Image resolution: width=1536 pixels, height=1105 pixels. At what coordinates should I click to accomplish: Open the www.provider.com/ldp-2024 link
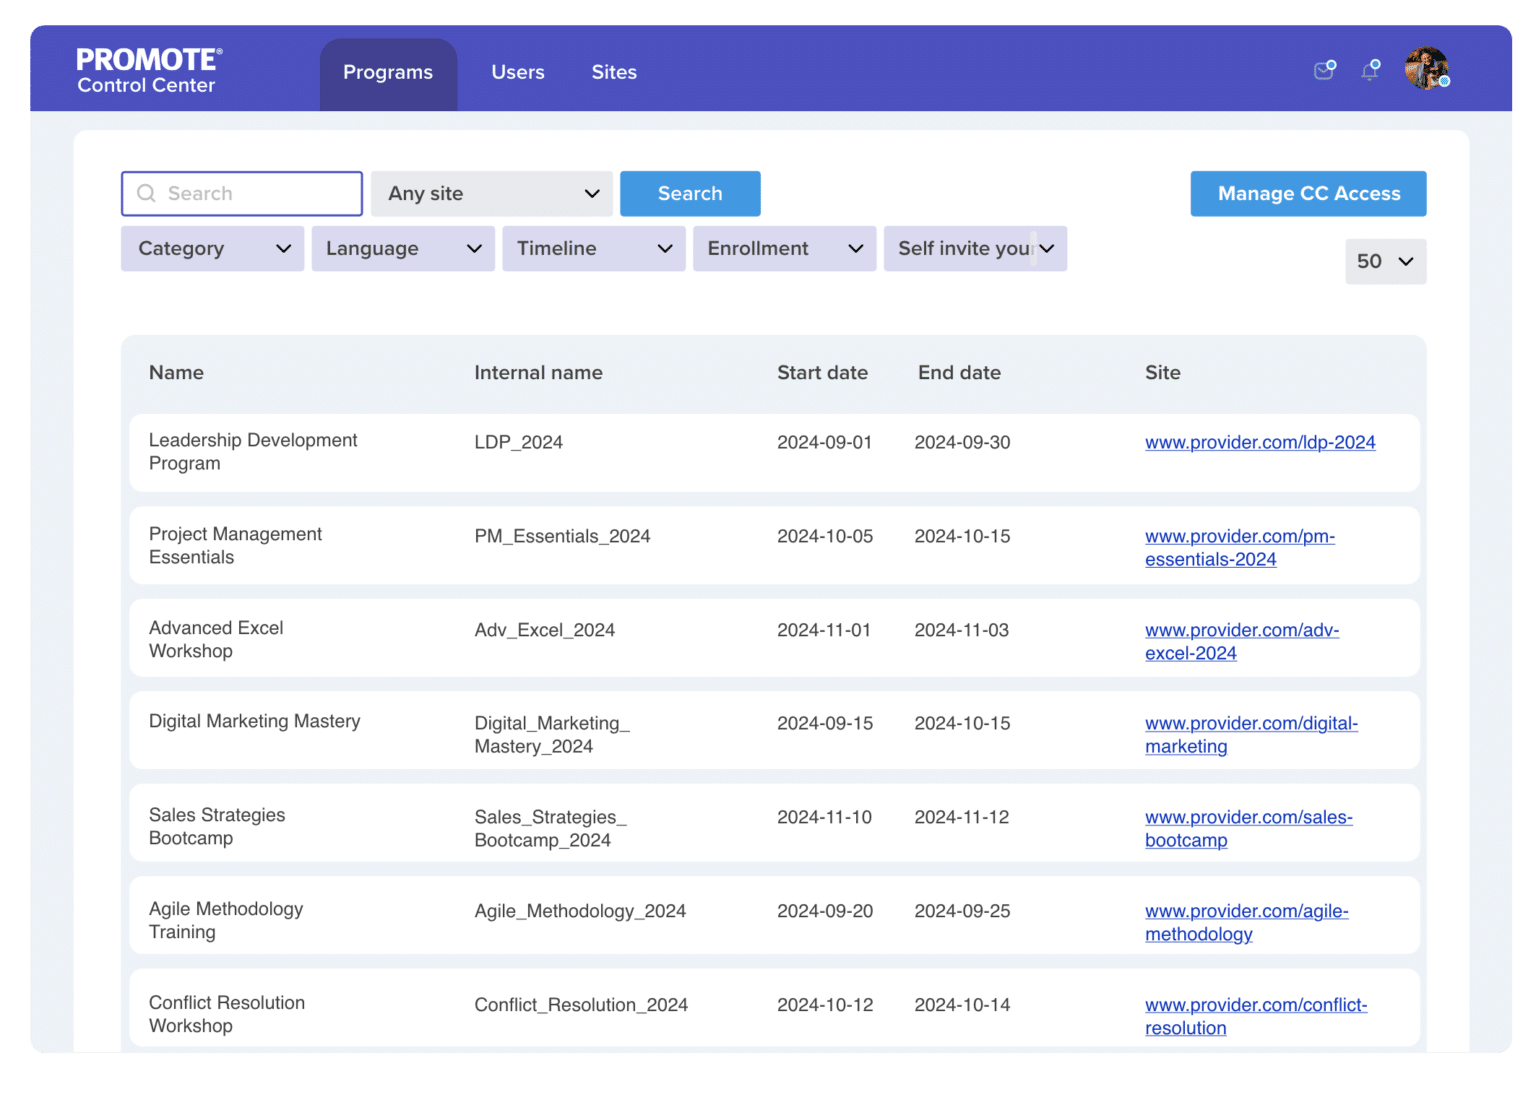pyautogui.click(x=1260, y=442)
